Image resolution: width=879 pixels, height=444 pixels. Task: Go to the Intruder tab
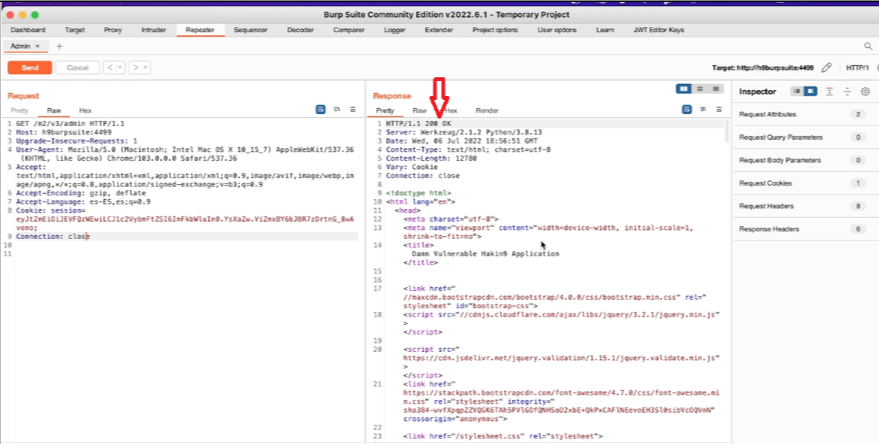[154, 30]
